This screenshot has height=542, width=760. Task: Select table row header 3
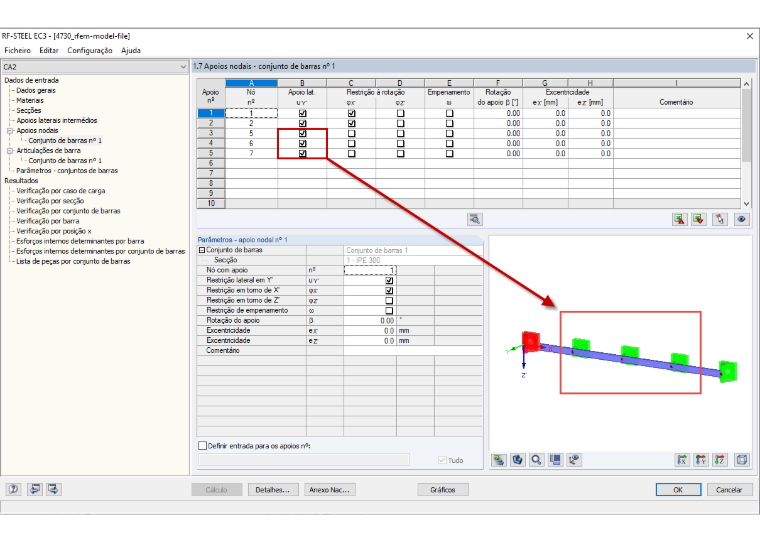coord(211,133)
